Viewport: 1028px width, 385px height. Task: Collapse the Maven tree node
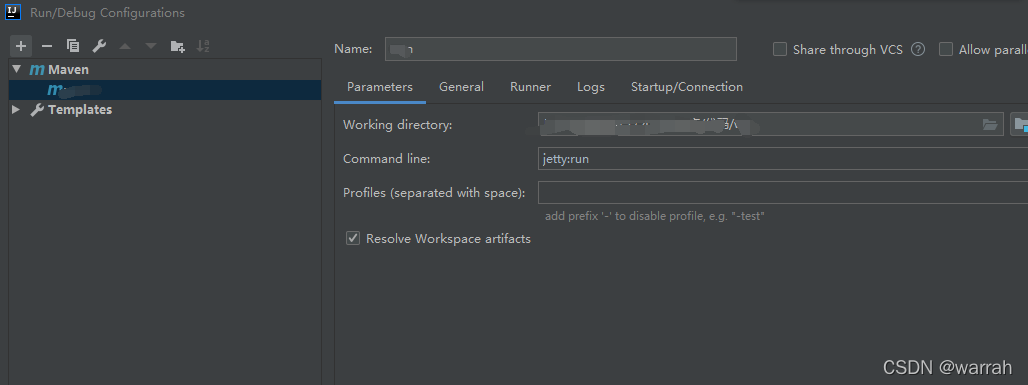tap(16, 69)
